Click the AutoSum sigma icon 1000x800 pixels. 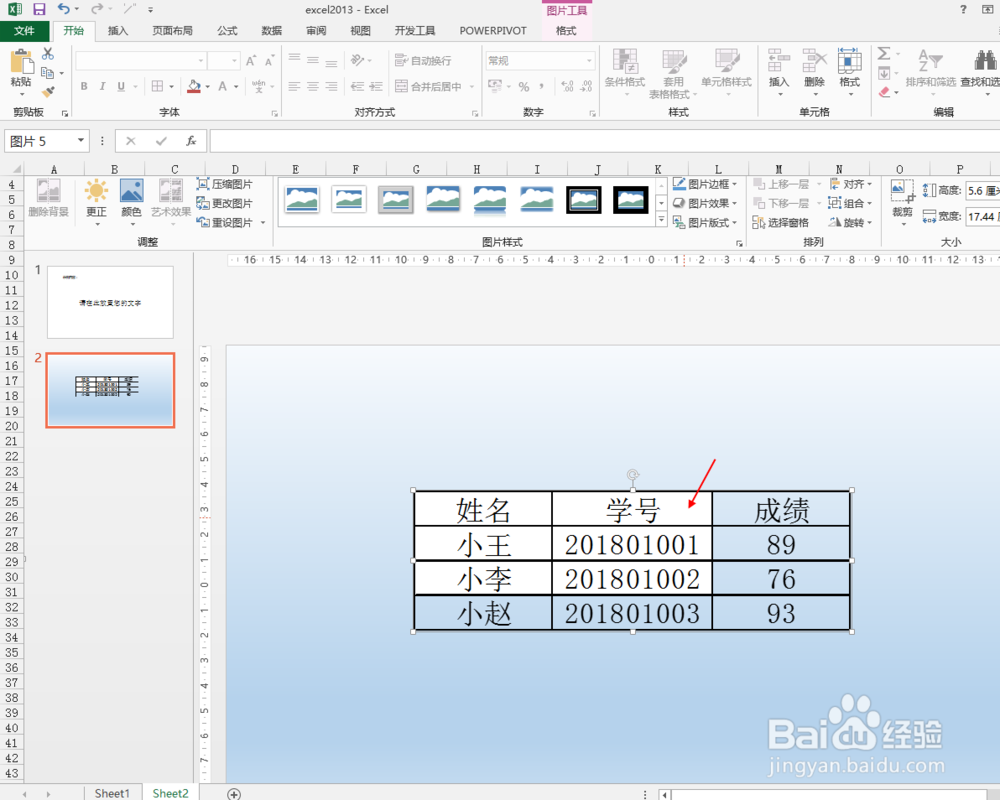884,54
